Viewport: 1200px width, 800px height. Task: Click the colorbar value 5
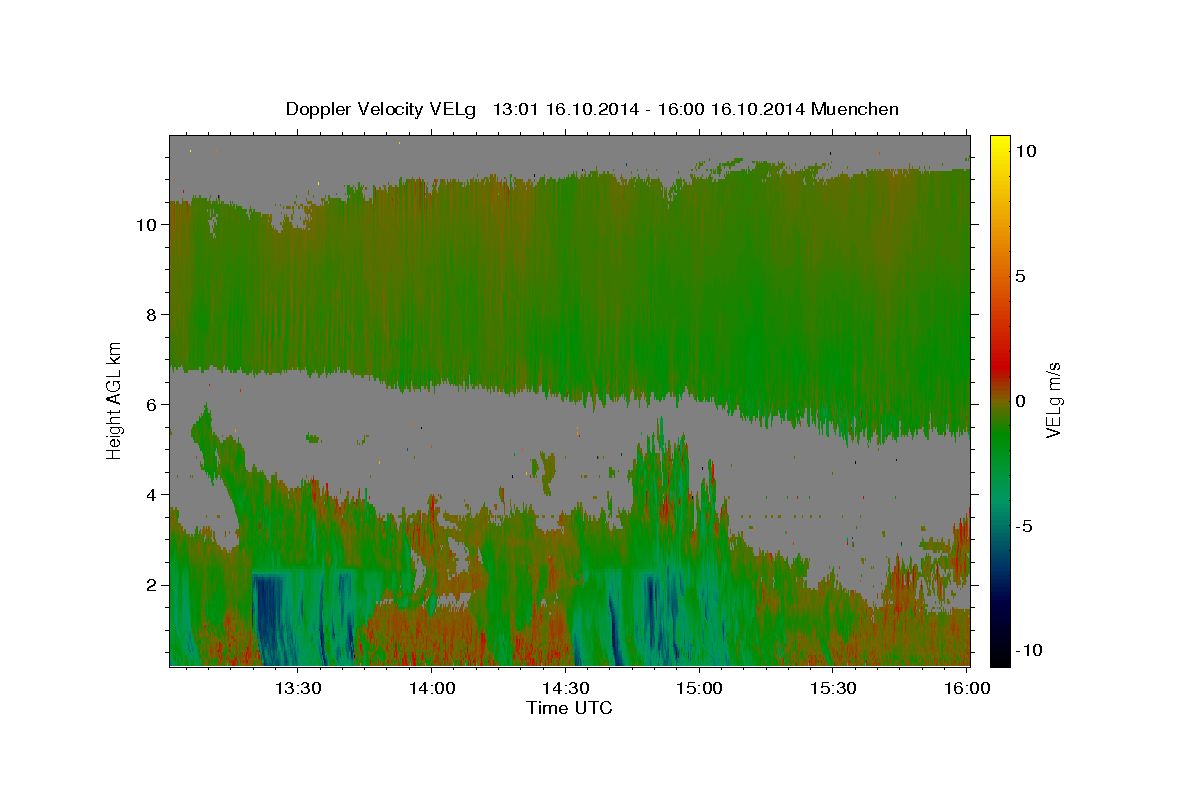[1021, 276]
